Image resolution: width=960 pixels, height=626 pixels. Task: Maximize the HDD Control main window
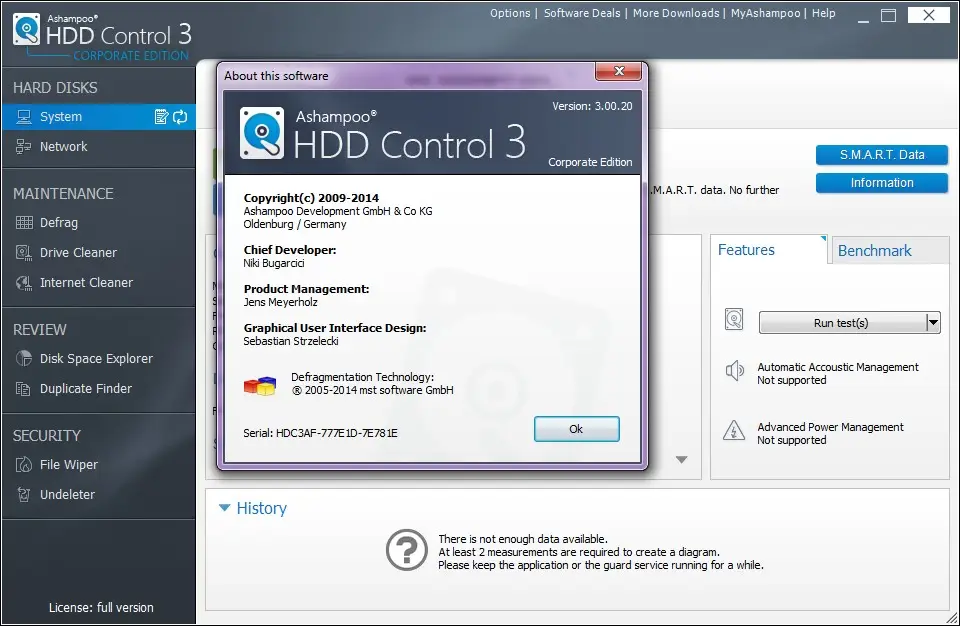888,15
